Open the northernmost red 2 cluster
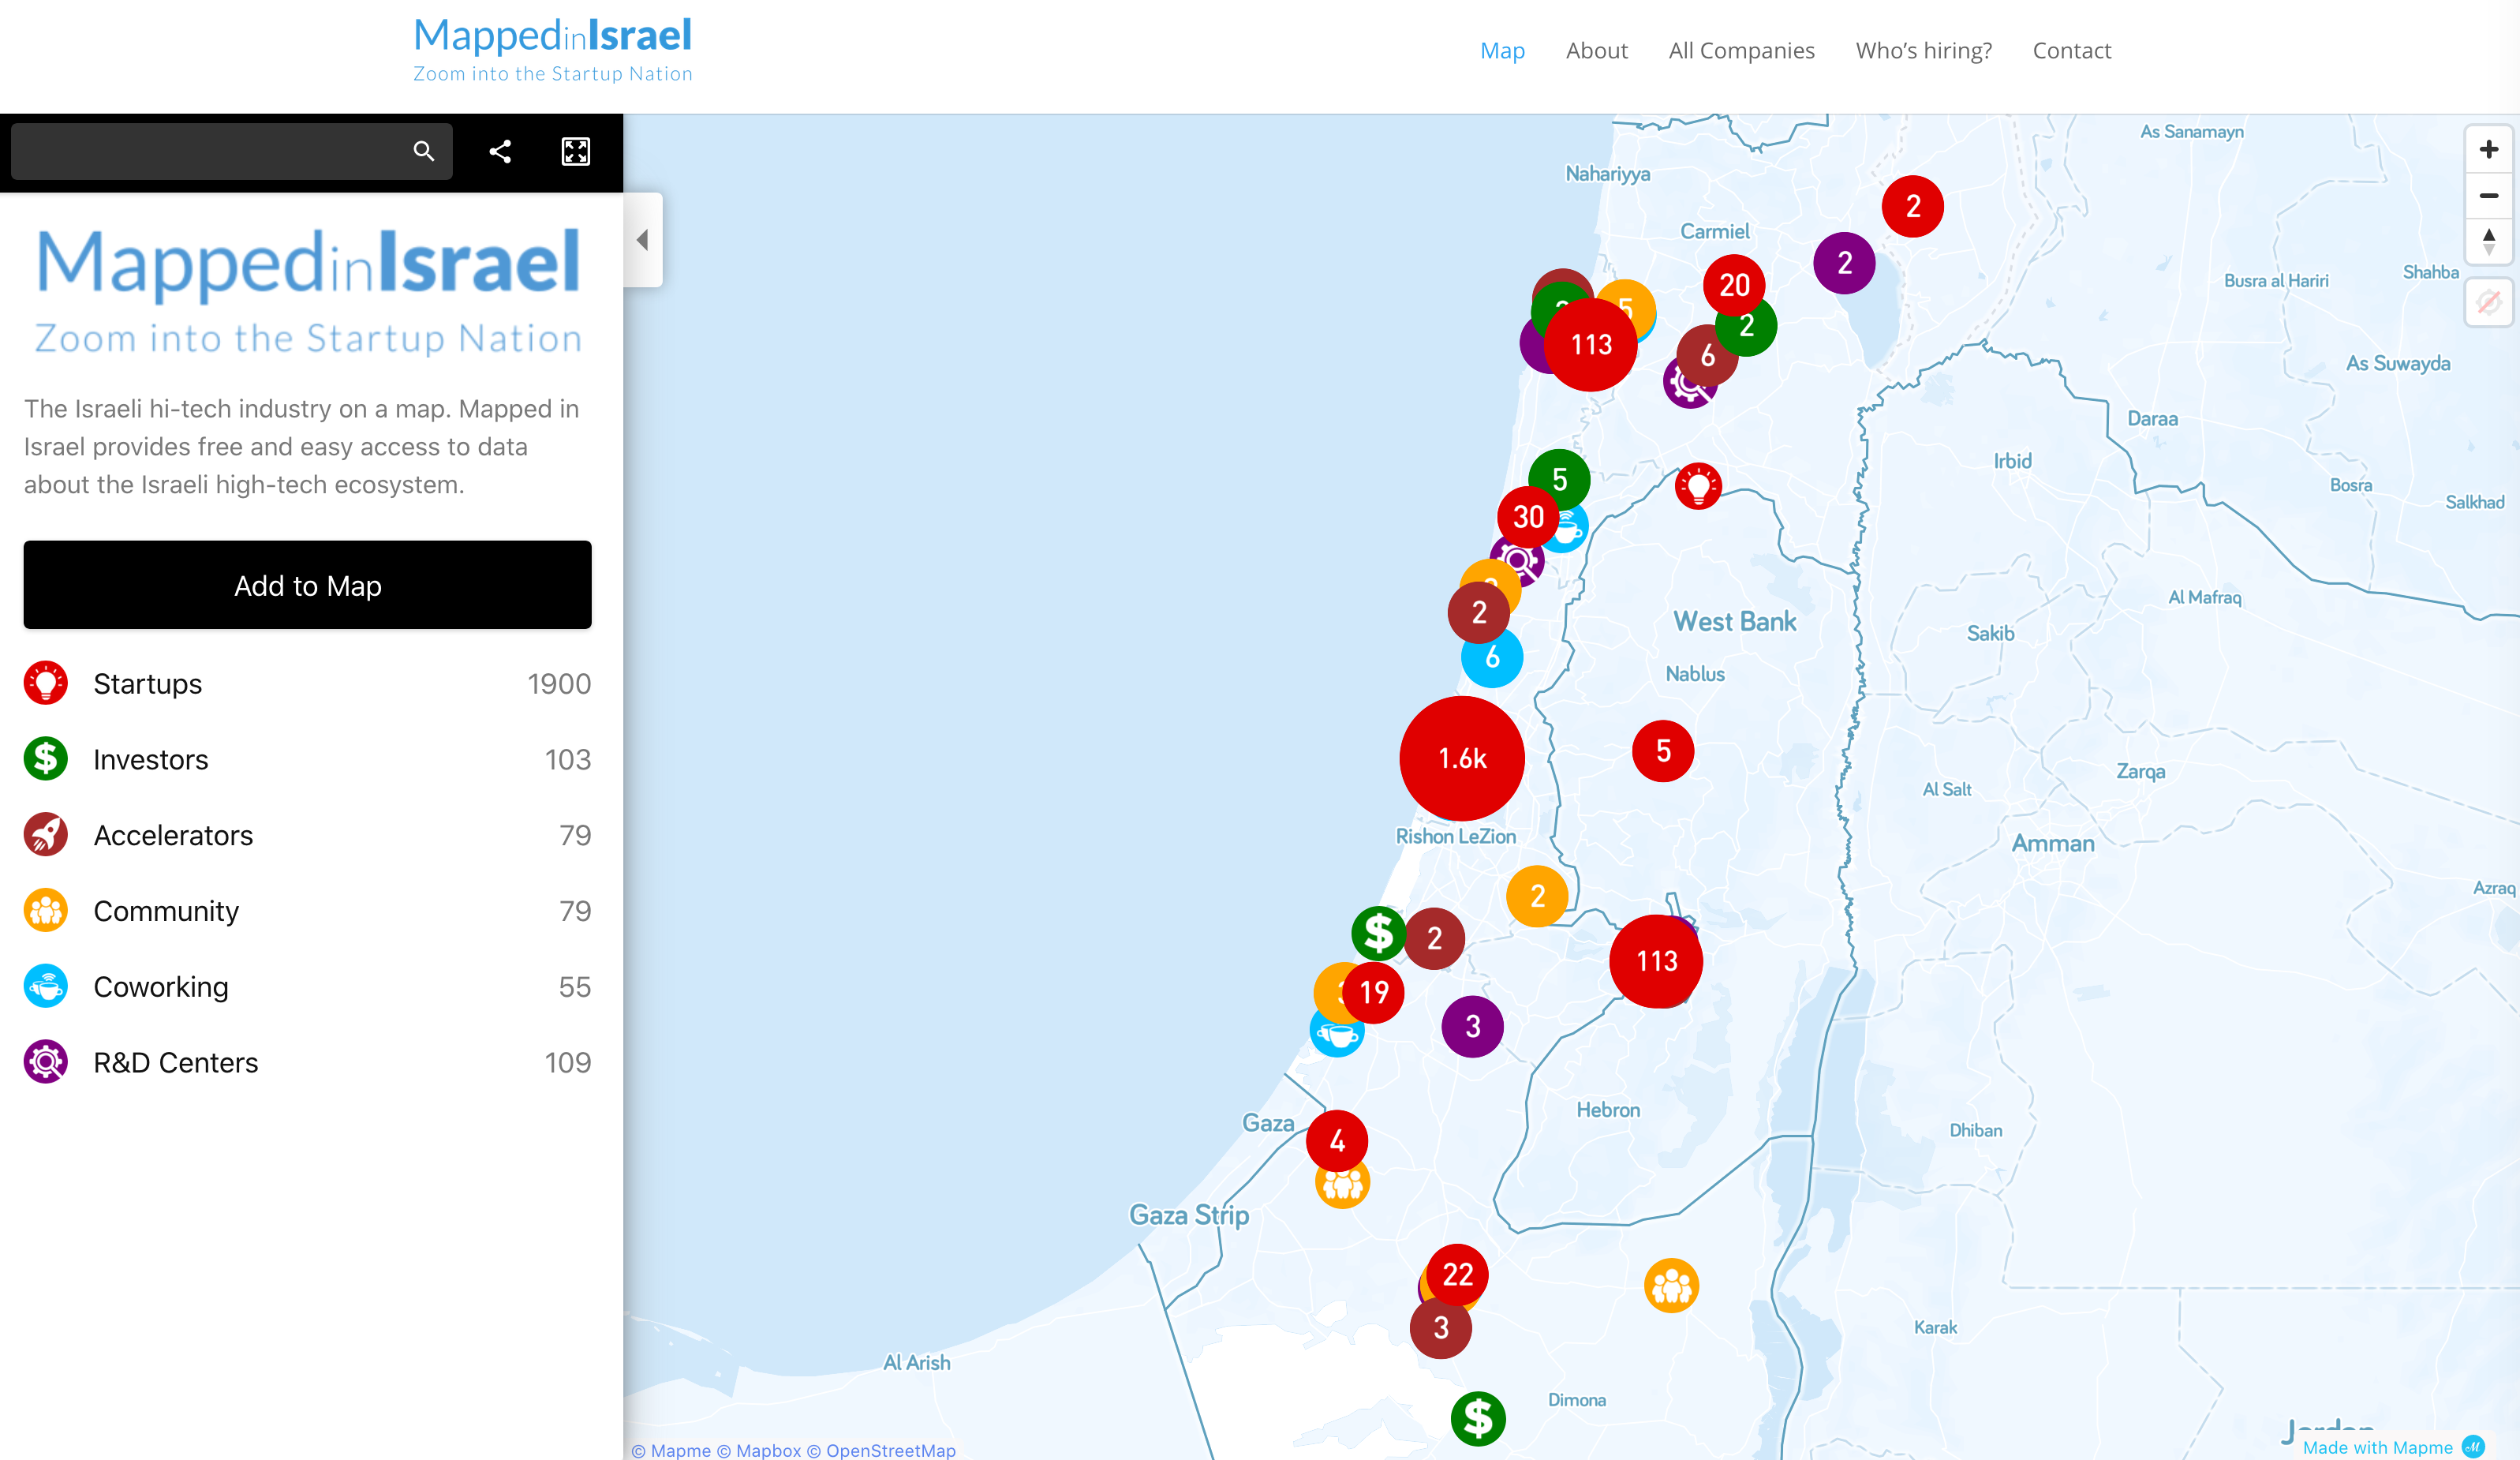 tap(1912, 206)
